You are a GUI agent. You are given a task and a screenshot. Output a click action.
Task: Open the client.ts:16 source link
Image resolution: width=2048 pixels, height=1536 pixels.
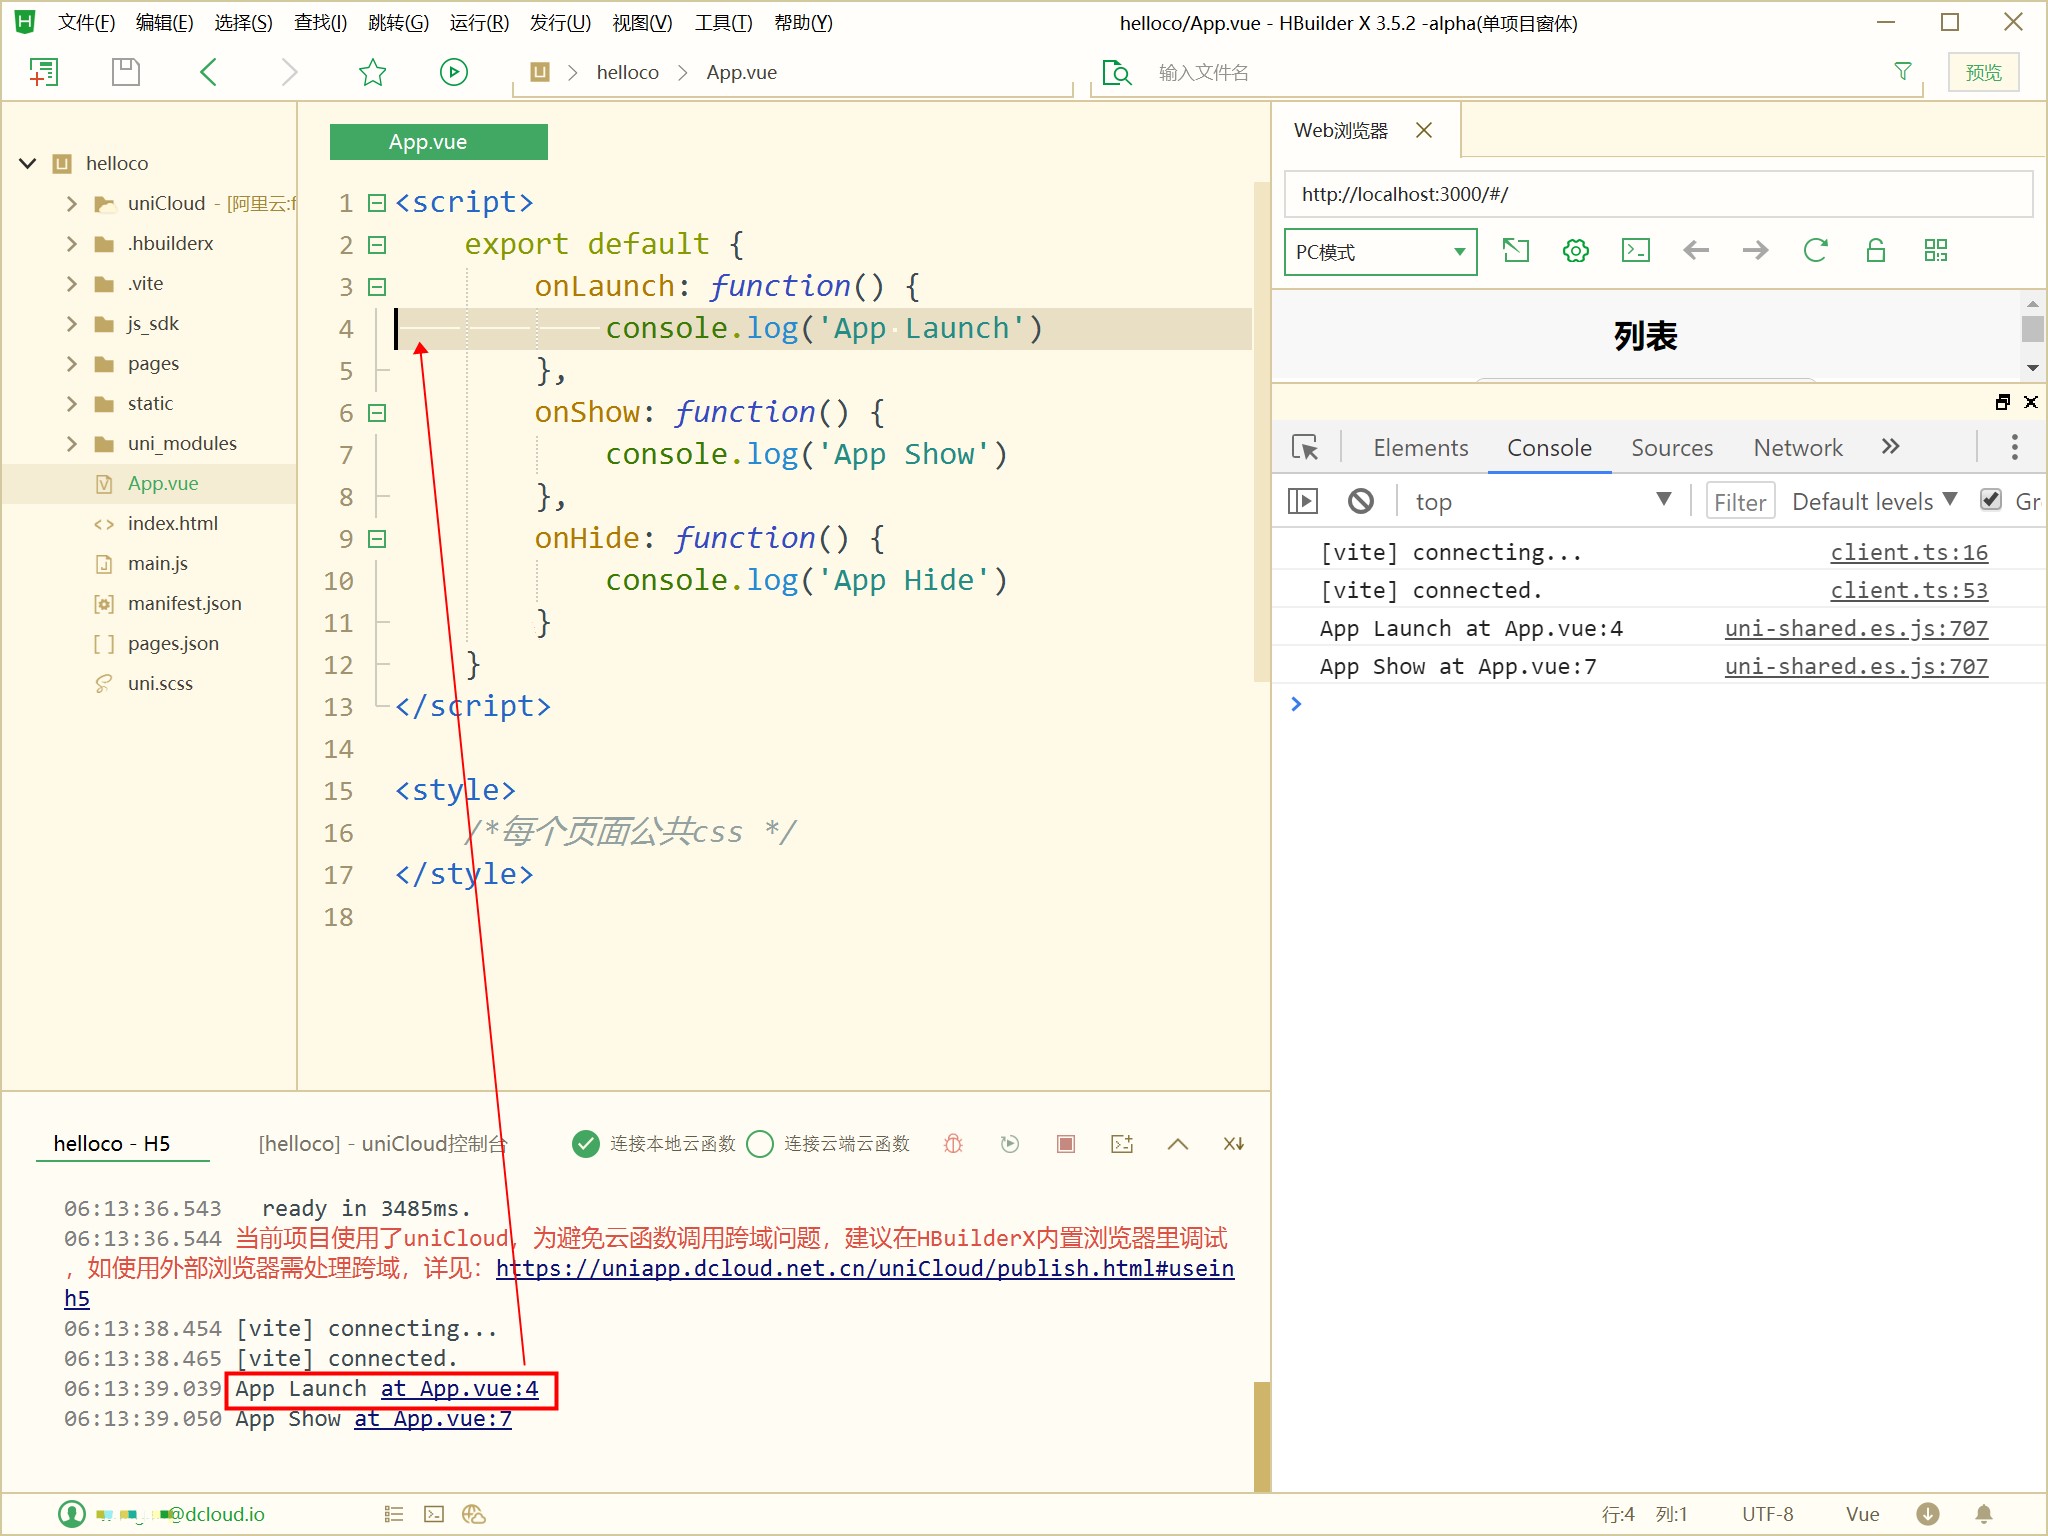pyautogui.click(x=1909, y=552)
